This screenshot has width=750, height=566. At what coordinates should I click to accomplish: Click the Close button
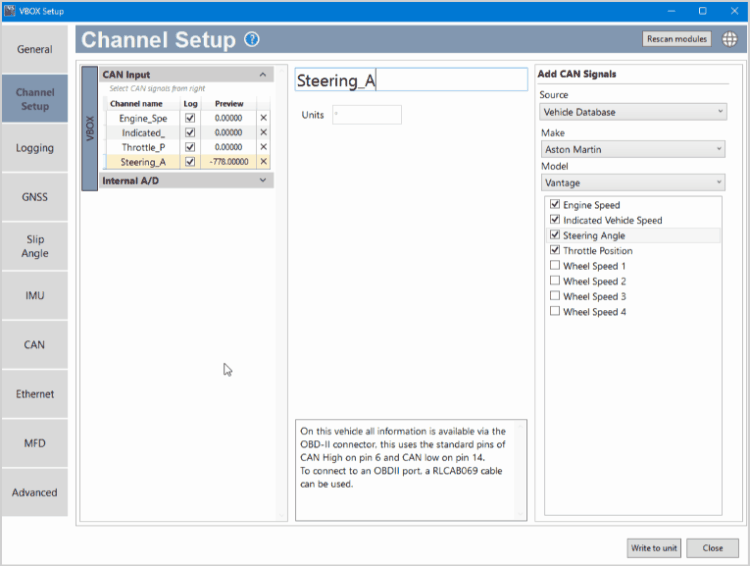(x=712, y=548)
